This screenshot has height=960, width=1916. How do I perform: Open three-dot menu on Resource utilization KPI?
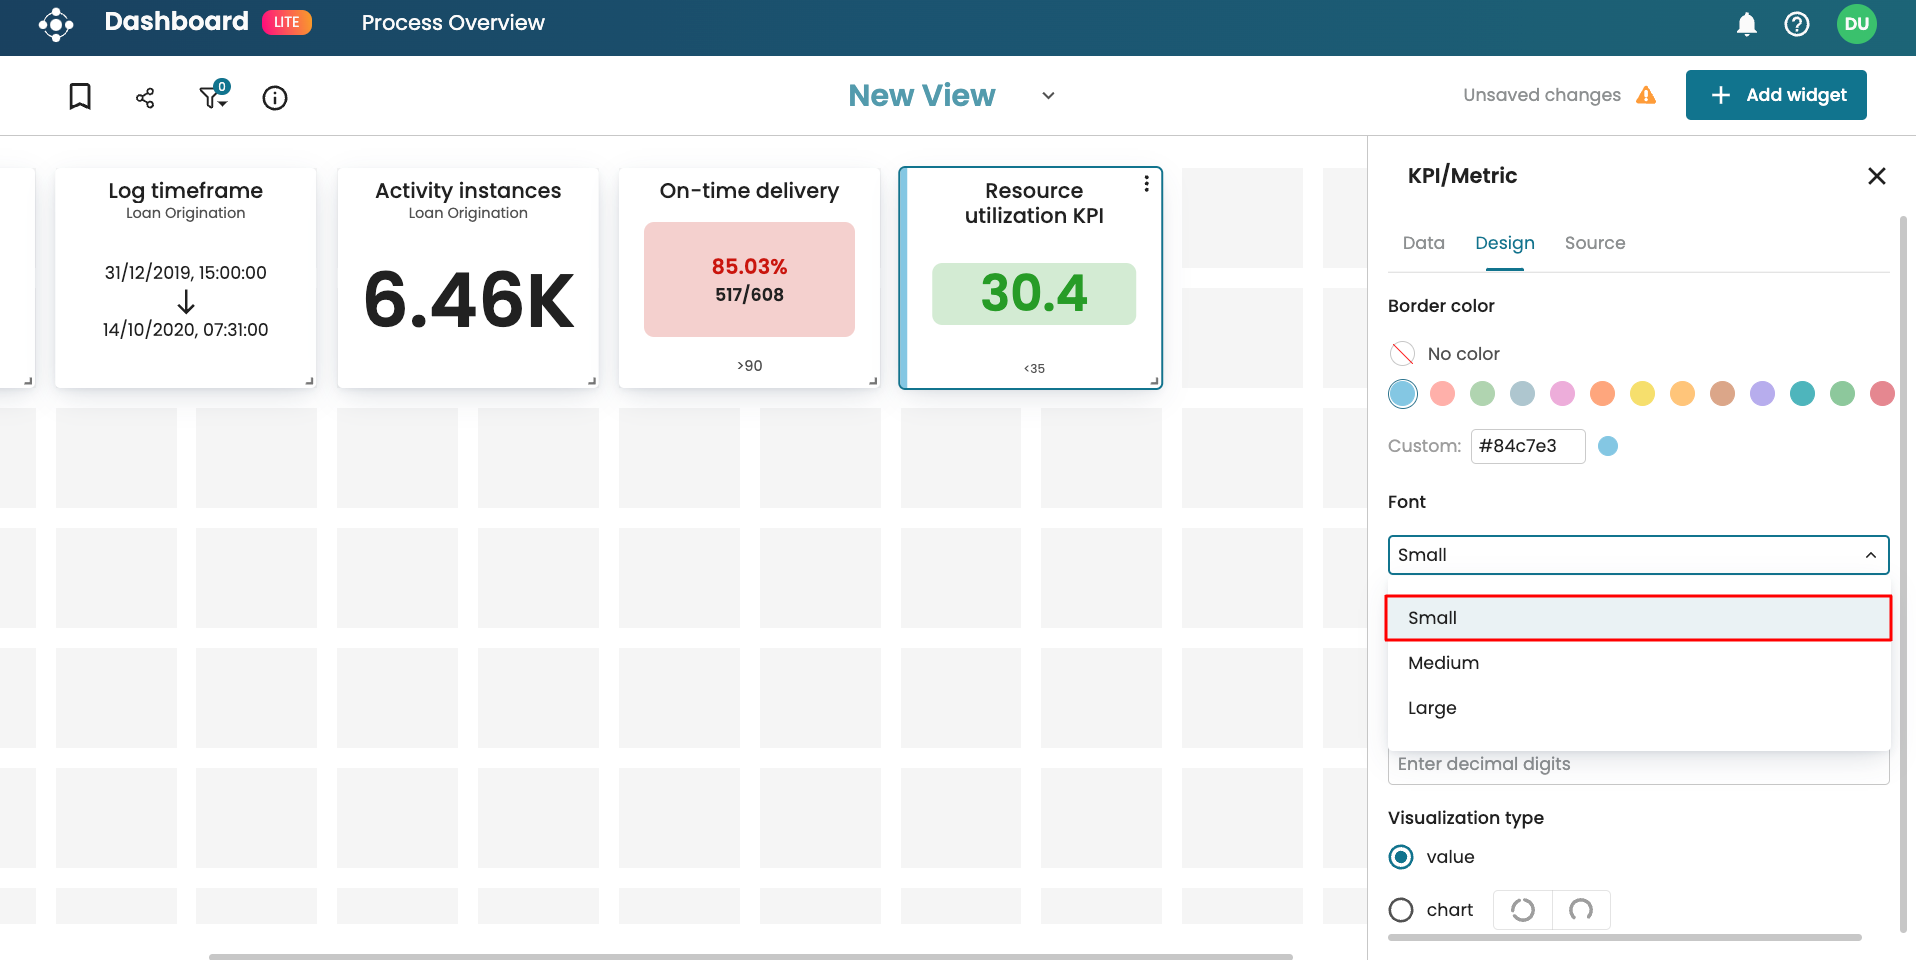[x=1146, y=184]
